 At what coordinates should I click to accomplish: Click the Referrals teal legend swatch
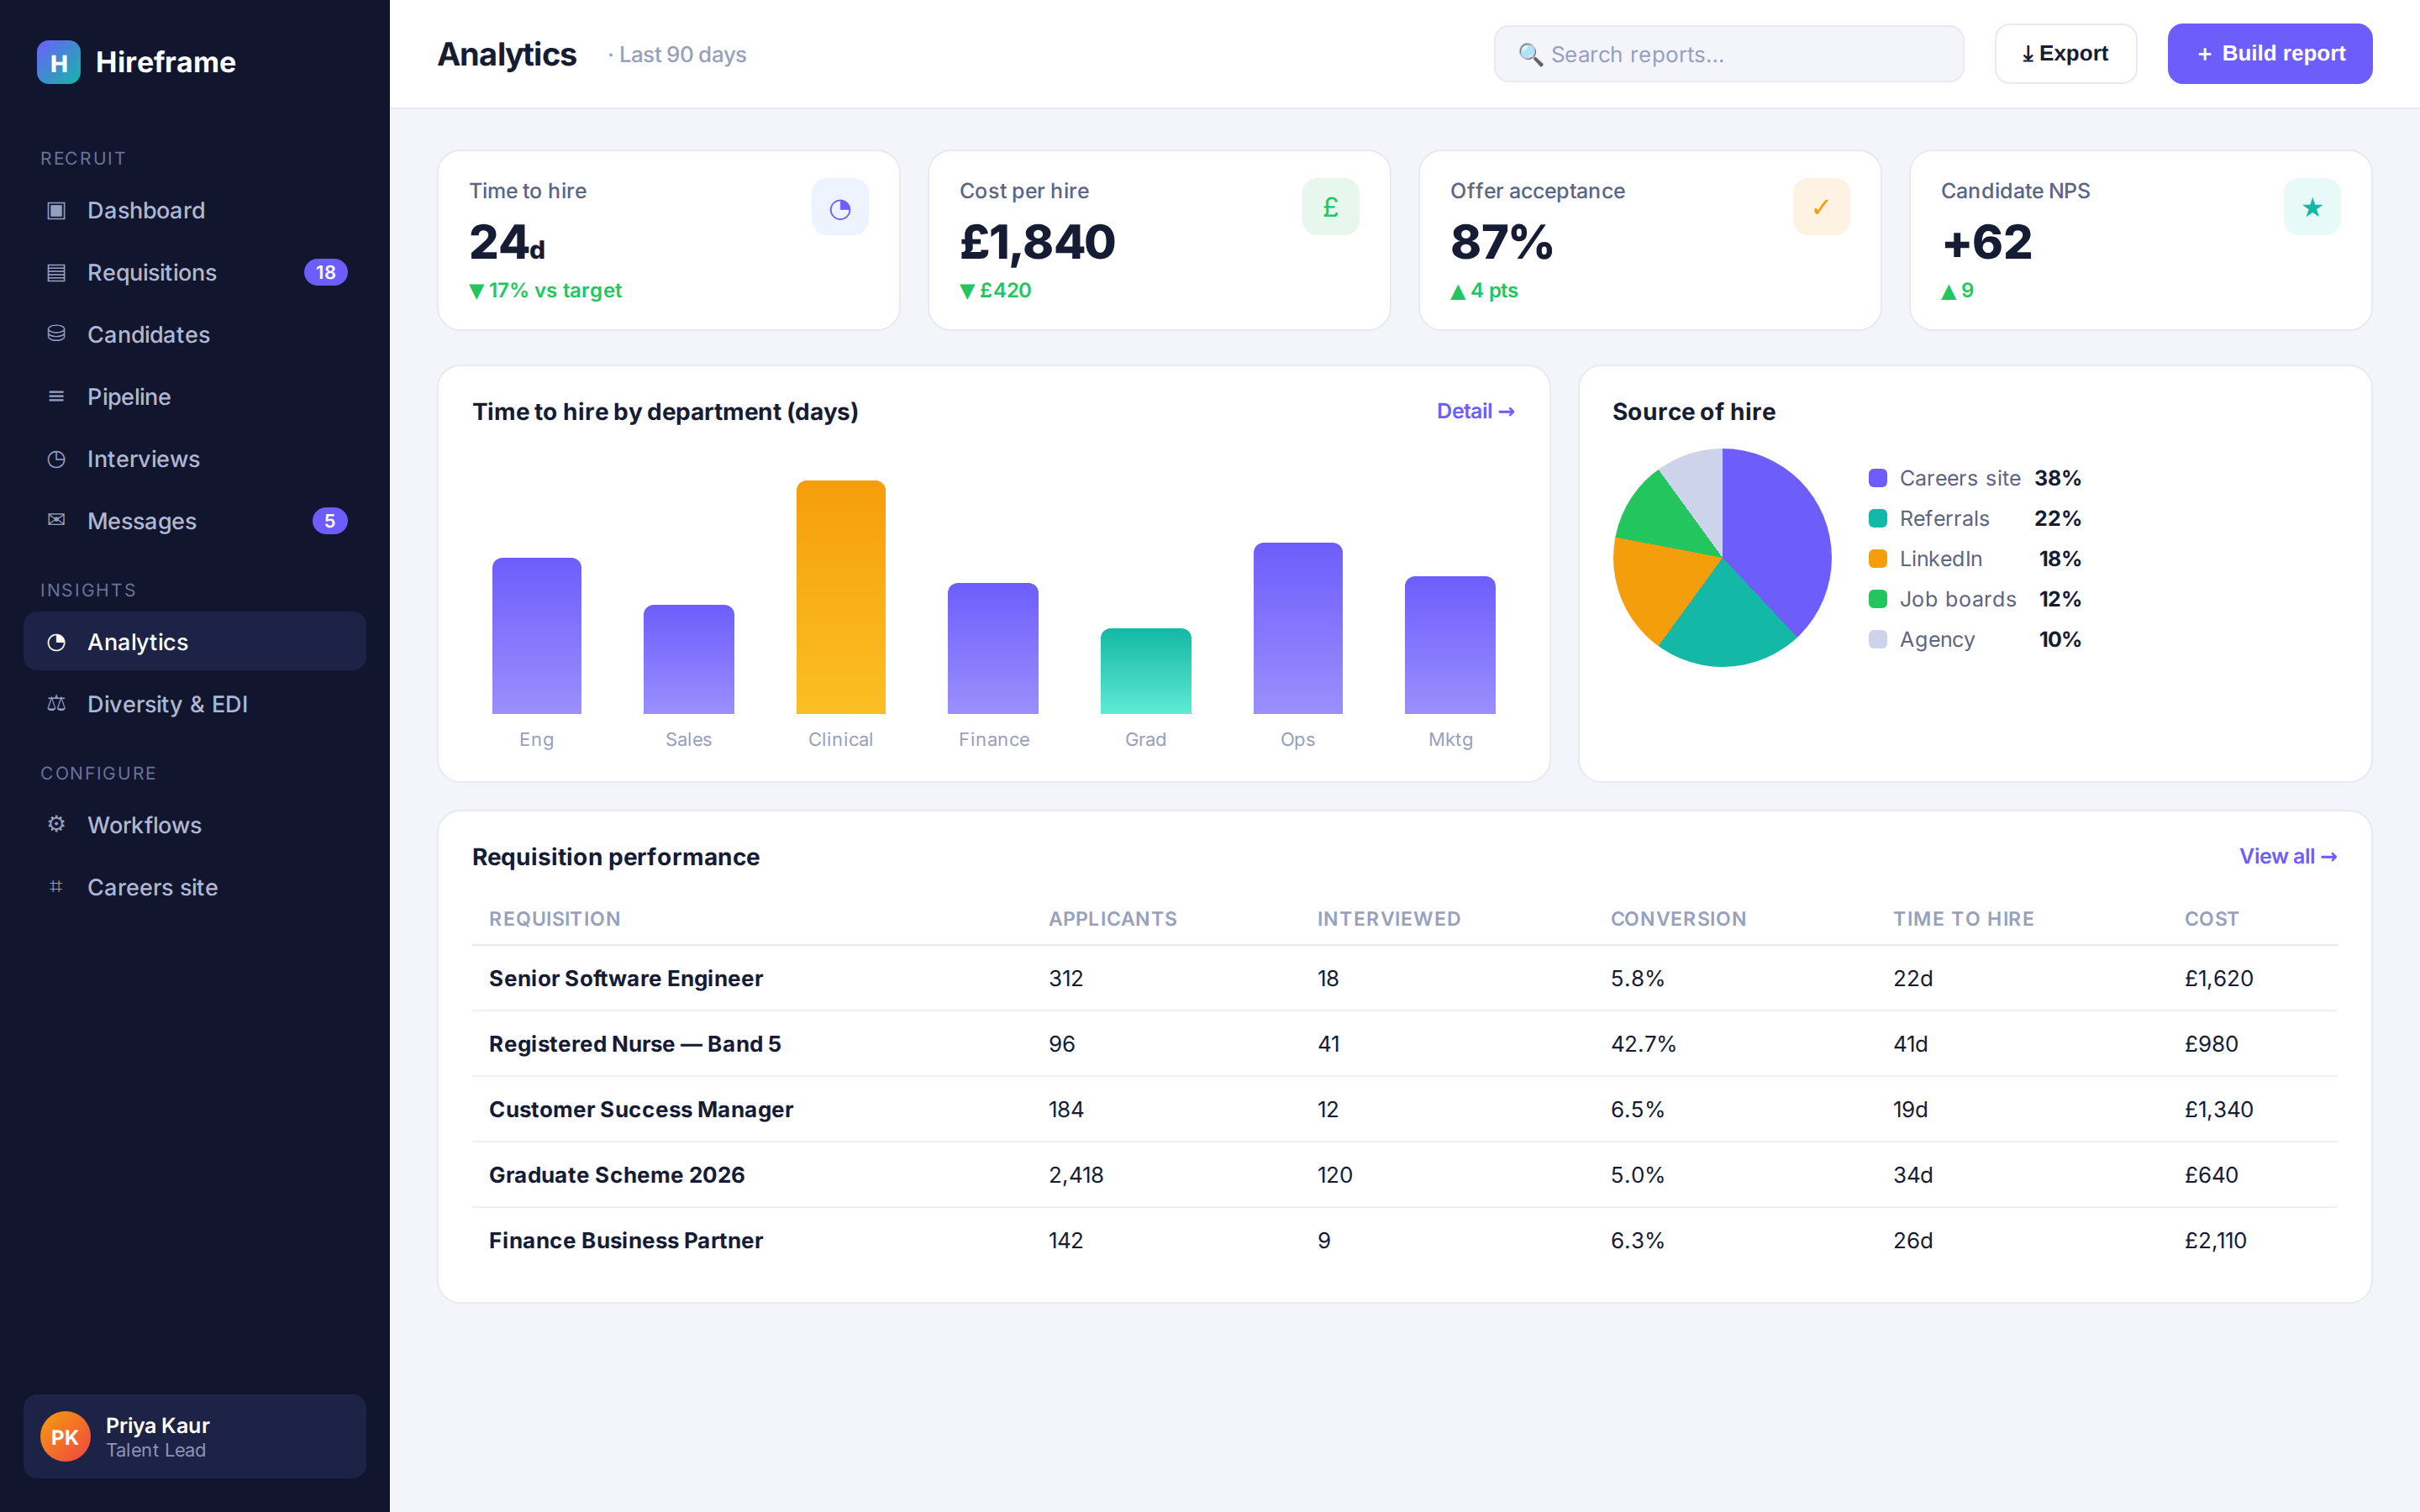1878,518
